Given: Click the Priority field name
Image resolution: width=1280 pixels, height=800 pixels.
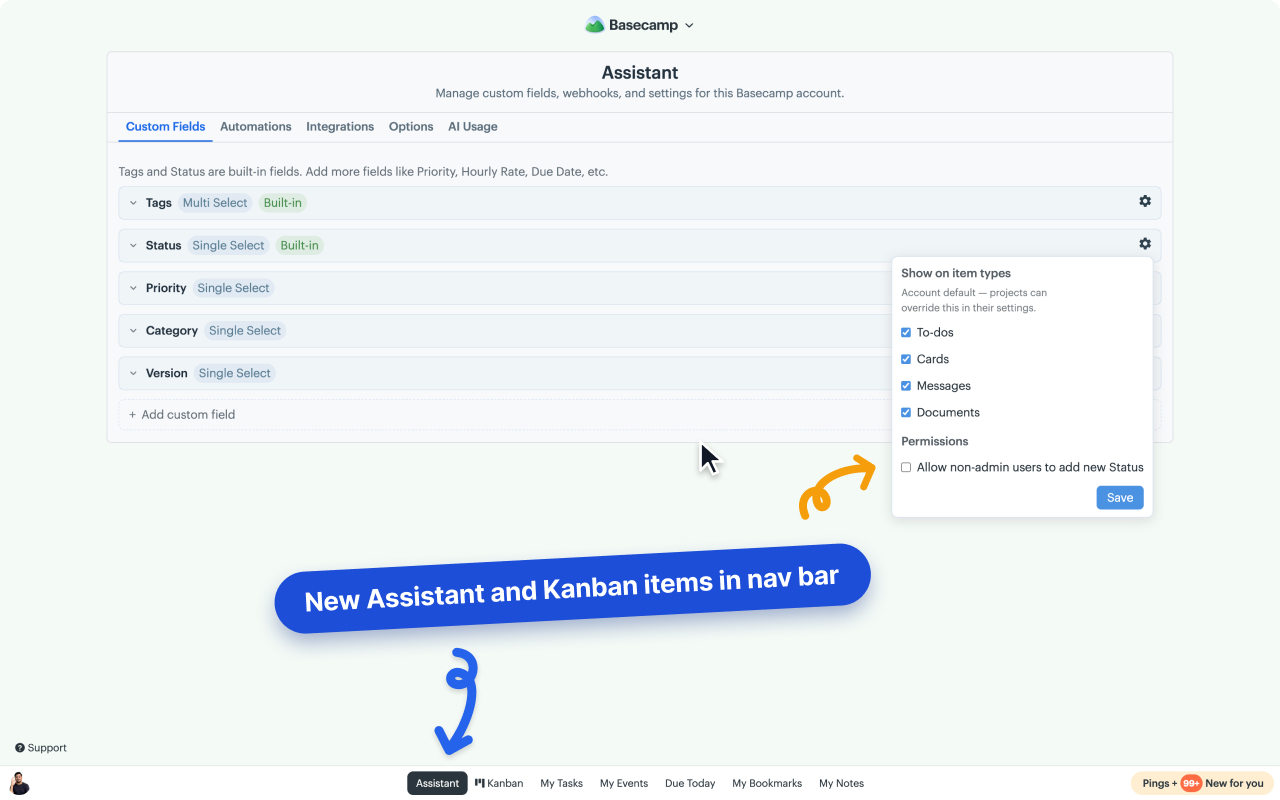Looking at the screenshot, I should (166, 288).
